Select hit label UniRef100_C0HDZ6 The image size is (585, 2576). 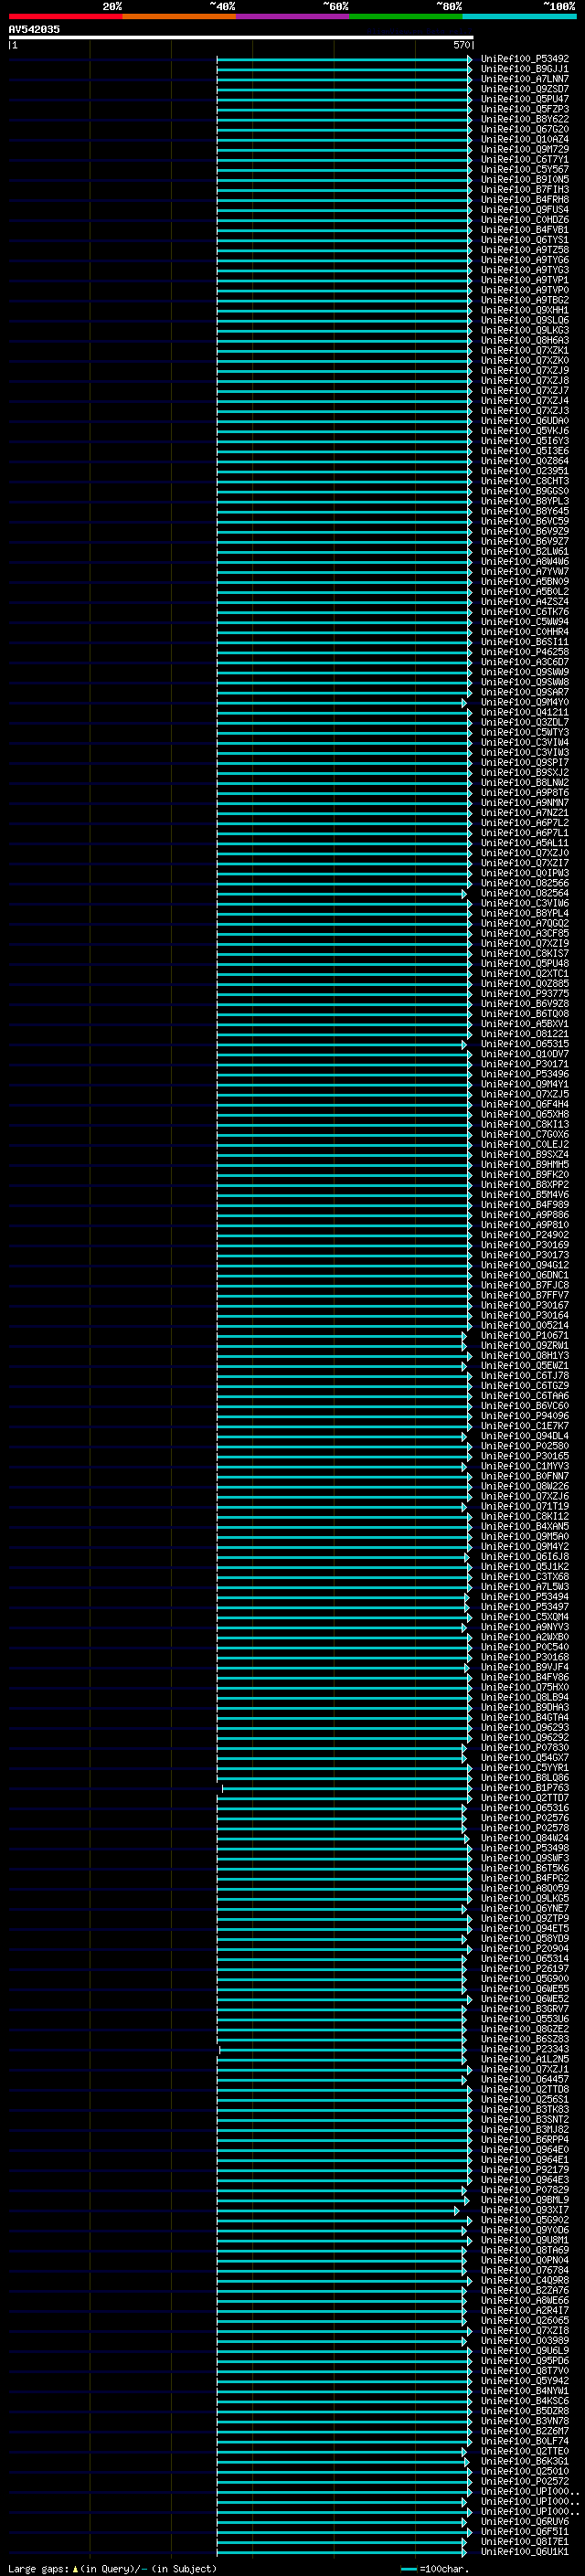tap(525, 220)
